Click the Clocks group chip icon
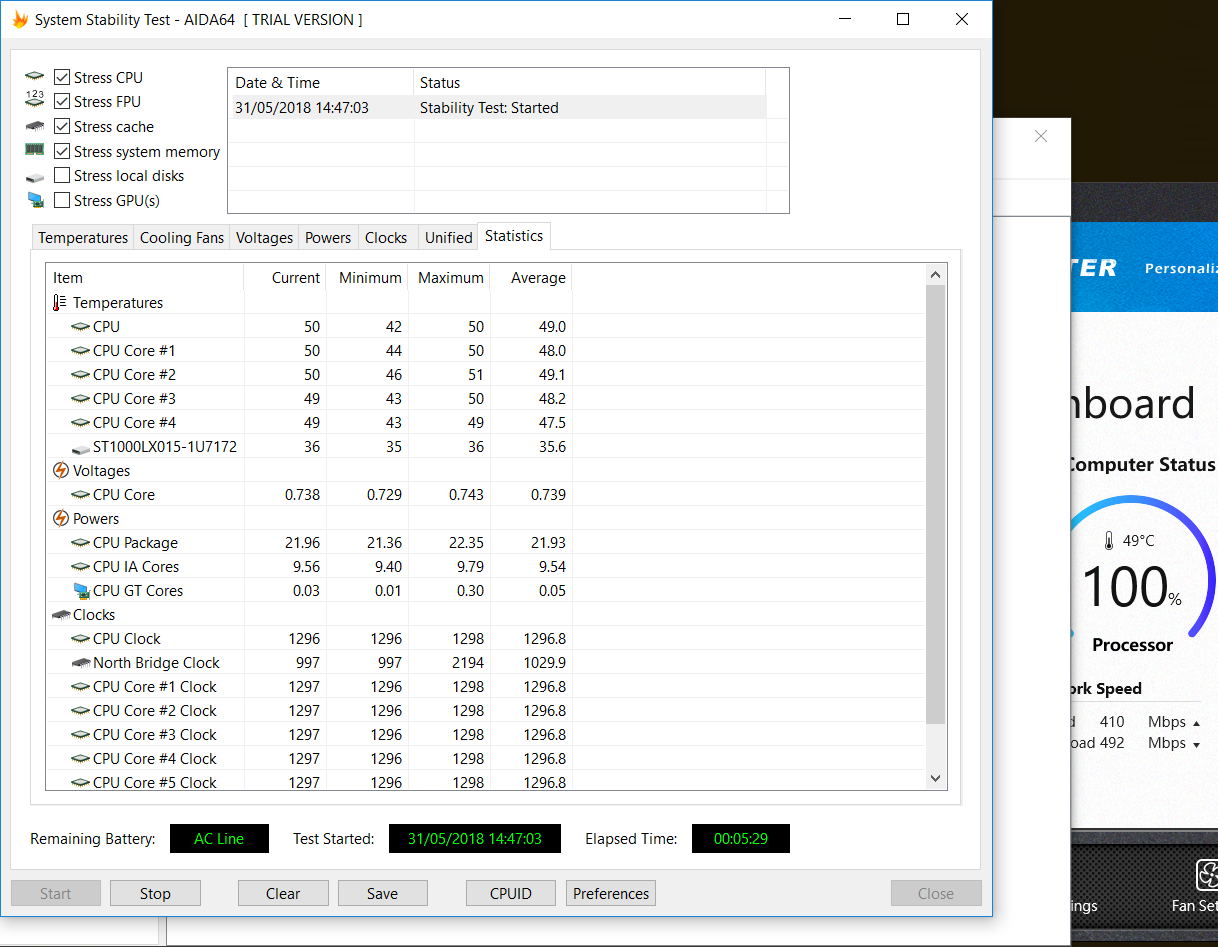Viewport: 1218px width, 947px height. click(61, 615)
